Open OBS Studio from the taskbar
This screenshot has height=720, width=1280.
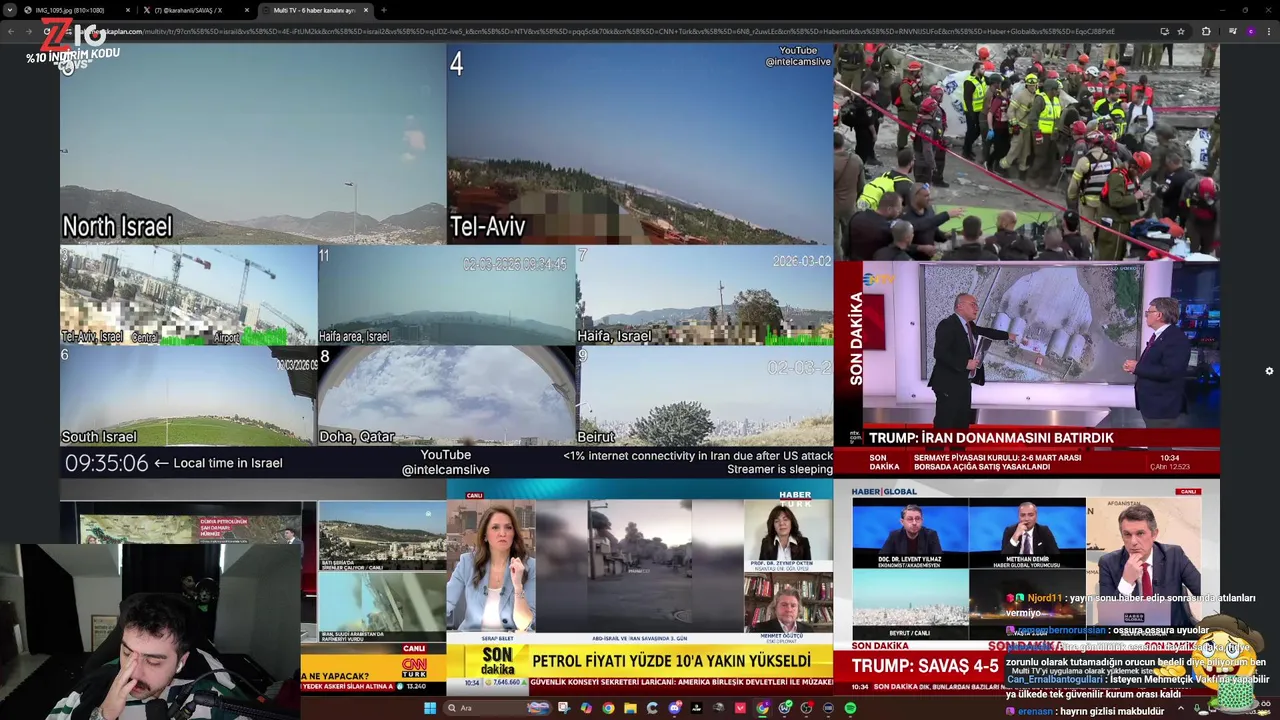tap(806, 708)
